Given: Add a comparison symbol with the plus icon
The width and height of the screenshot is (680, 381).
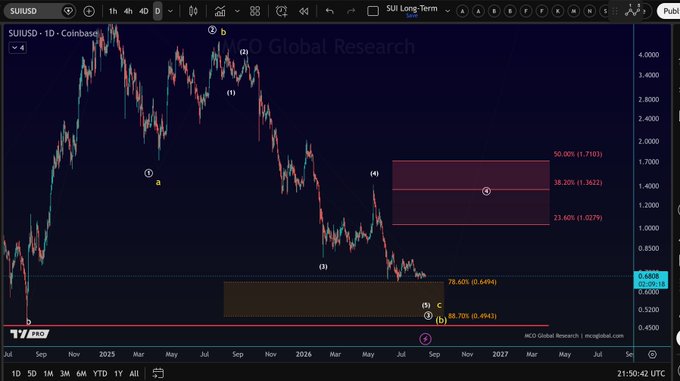Looking at the screenshot, I should click(x=89, y=11).
